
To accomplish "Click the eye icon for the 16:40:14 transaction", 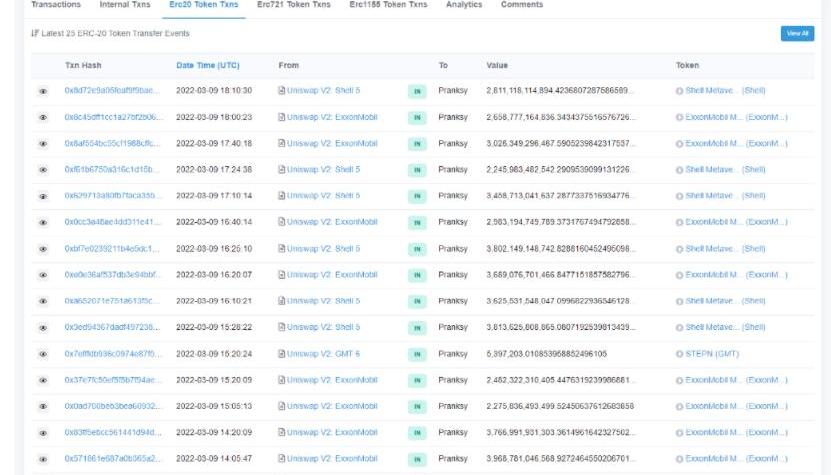I will pos(43,222).
